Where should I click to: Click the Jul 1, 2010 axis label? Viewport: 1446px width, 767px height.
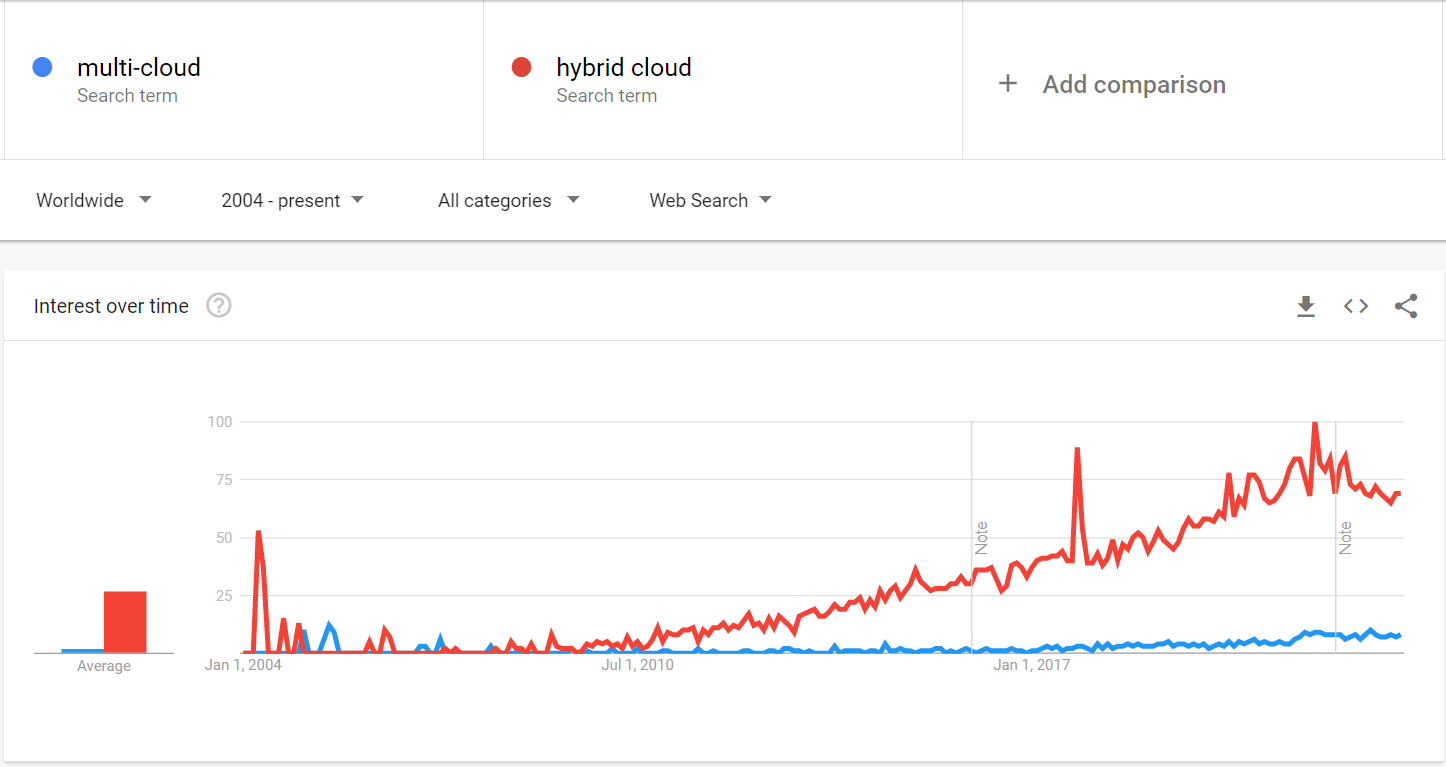pyautogui.click(x=637, y=665)
